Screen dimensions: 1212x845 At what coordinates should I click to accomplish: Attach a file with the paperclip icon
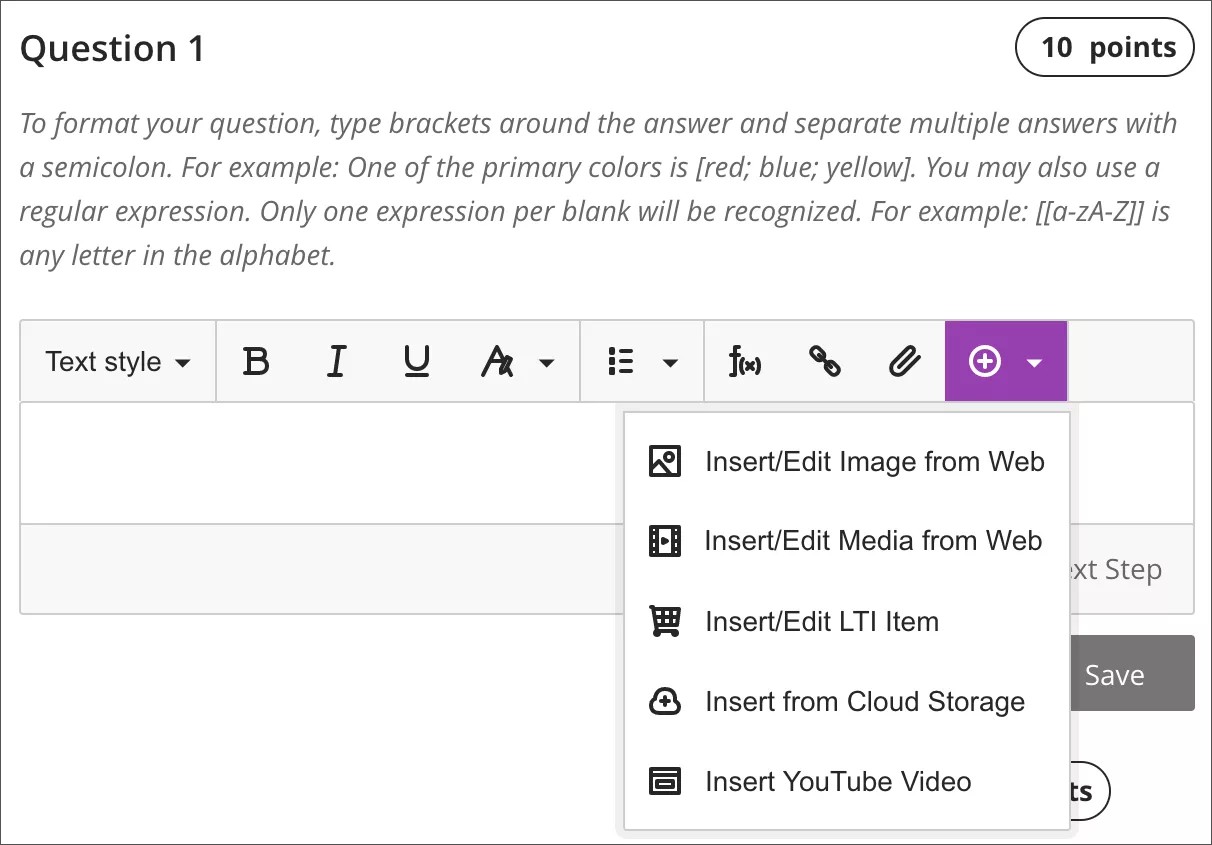point(905,361)
